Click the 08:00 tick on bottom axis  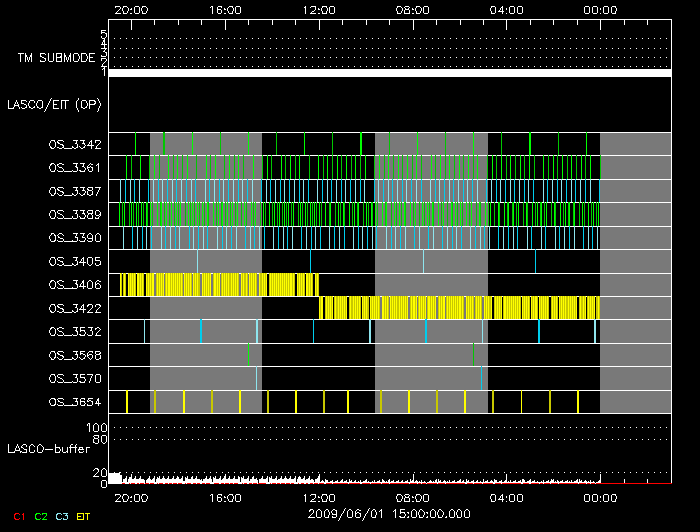click(412, 497)
